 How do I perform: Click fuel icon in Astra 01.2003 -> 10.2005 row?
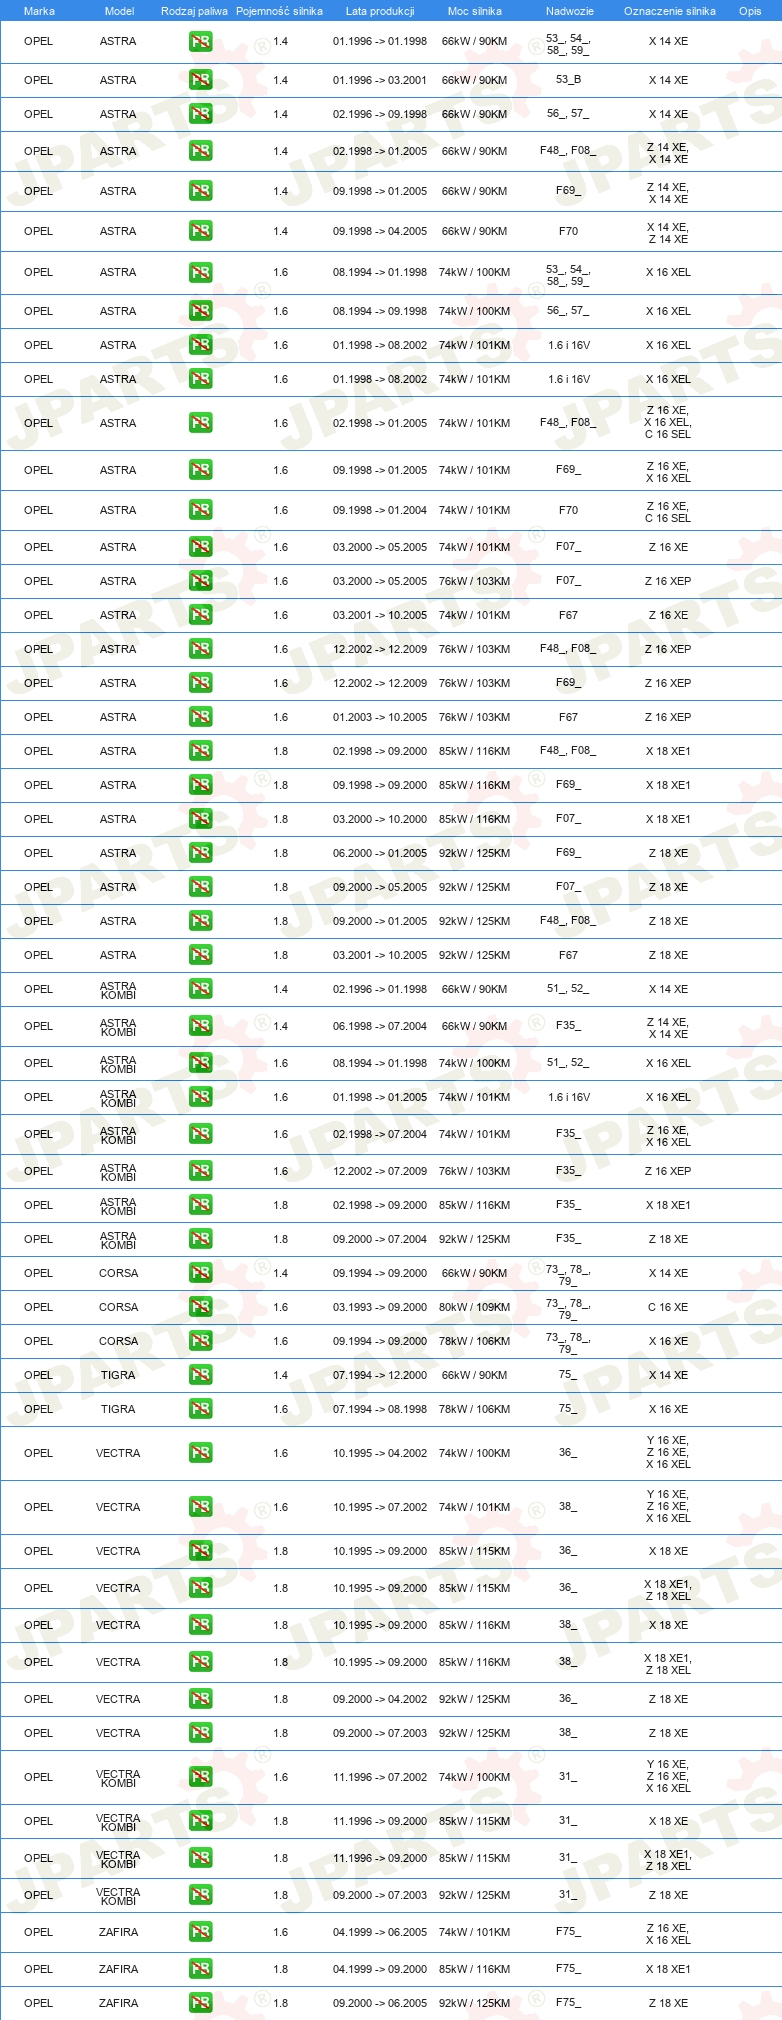coord(200,717)
